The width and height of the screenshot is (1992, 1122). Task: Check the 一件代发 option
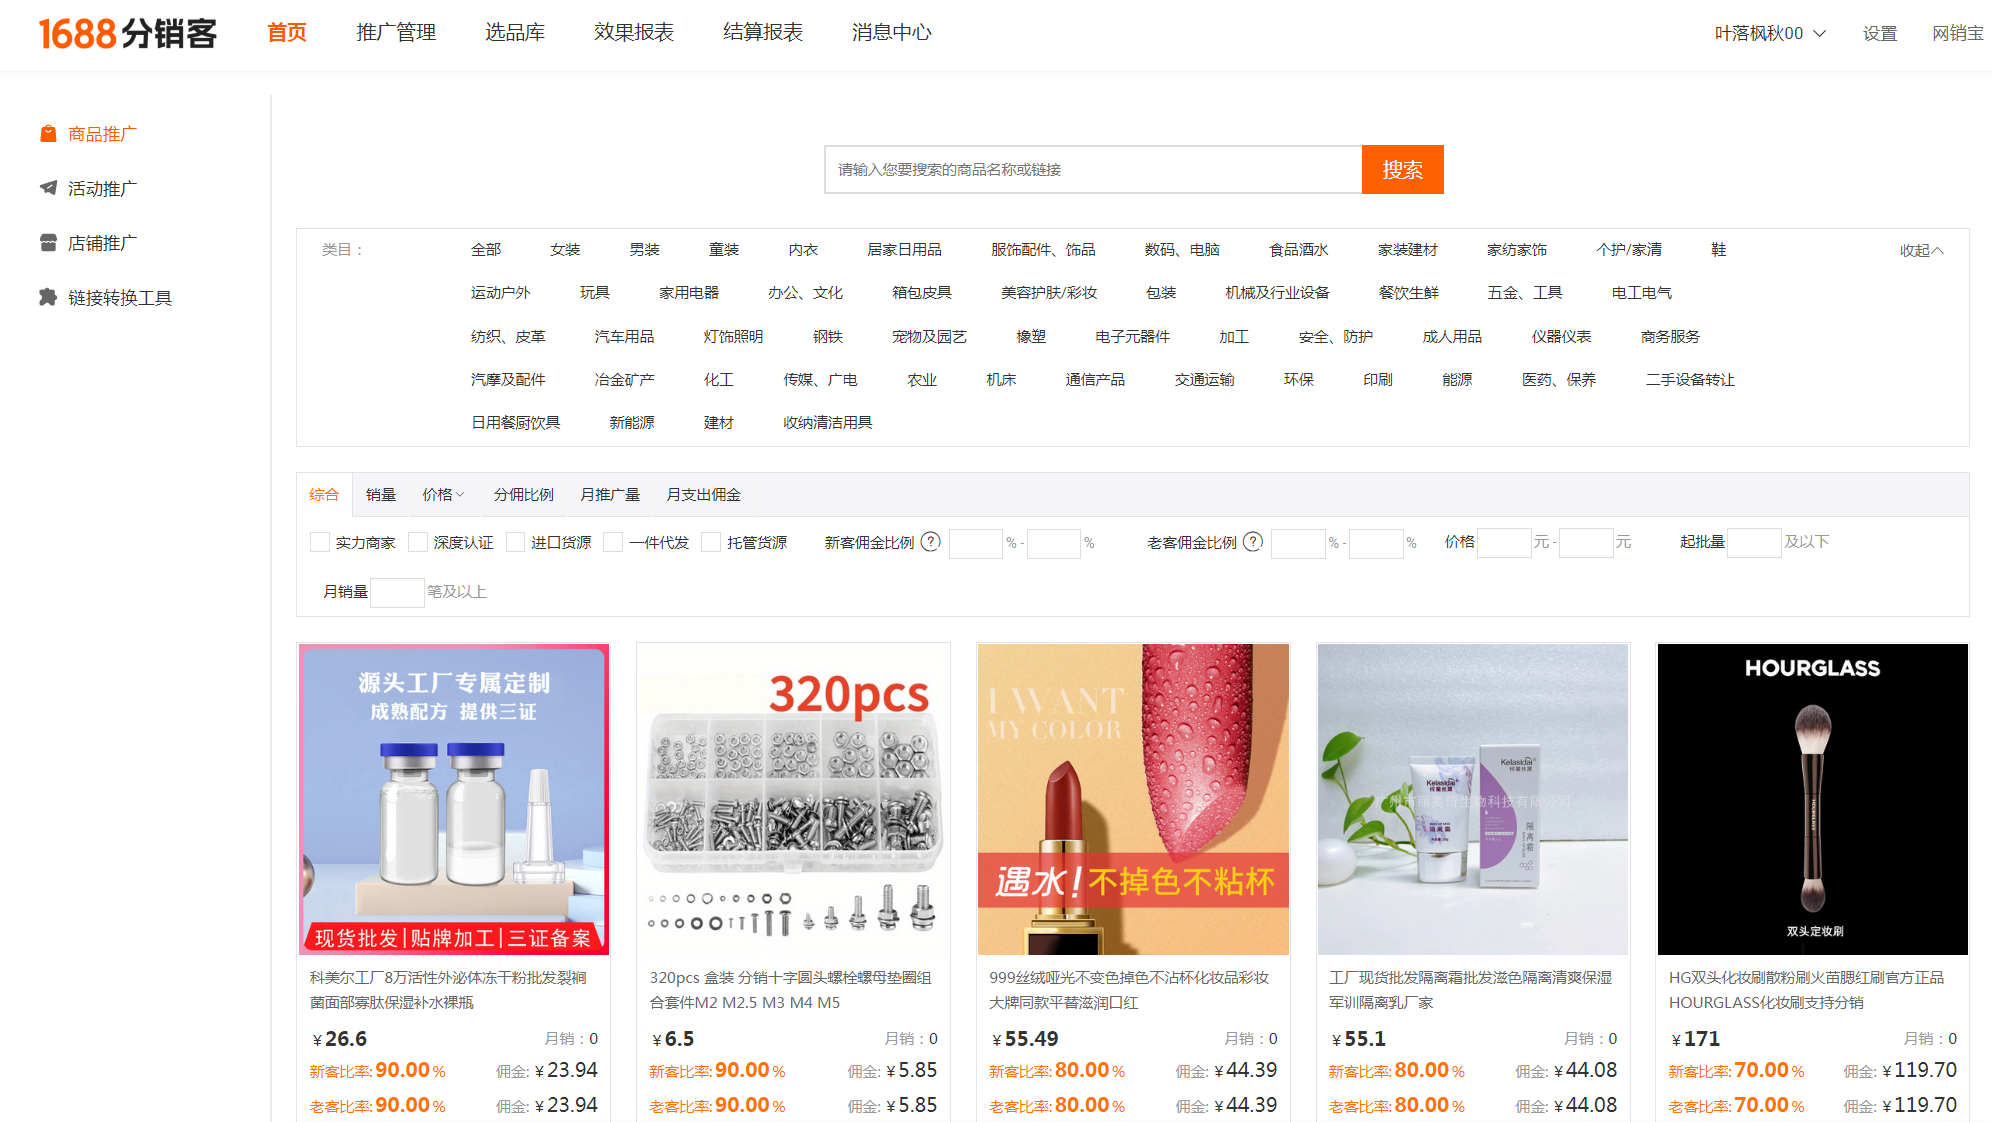coord(612,542)
